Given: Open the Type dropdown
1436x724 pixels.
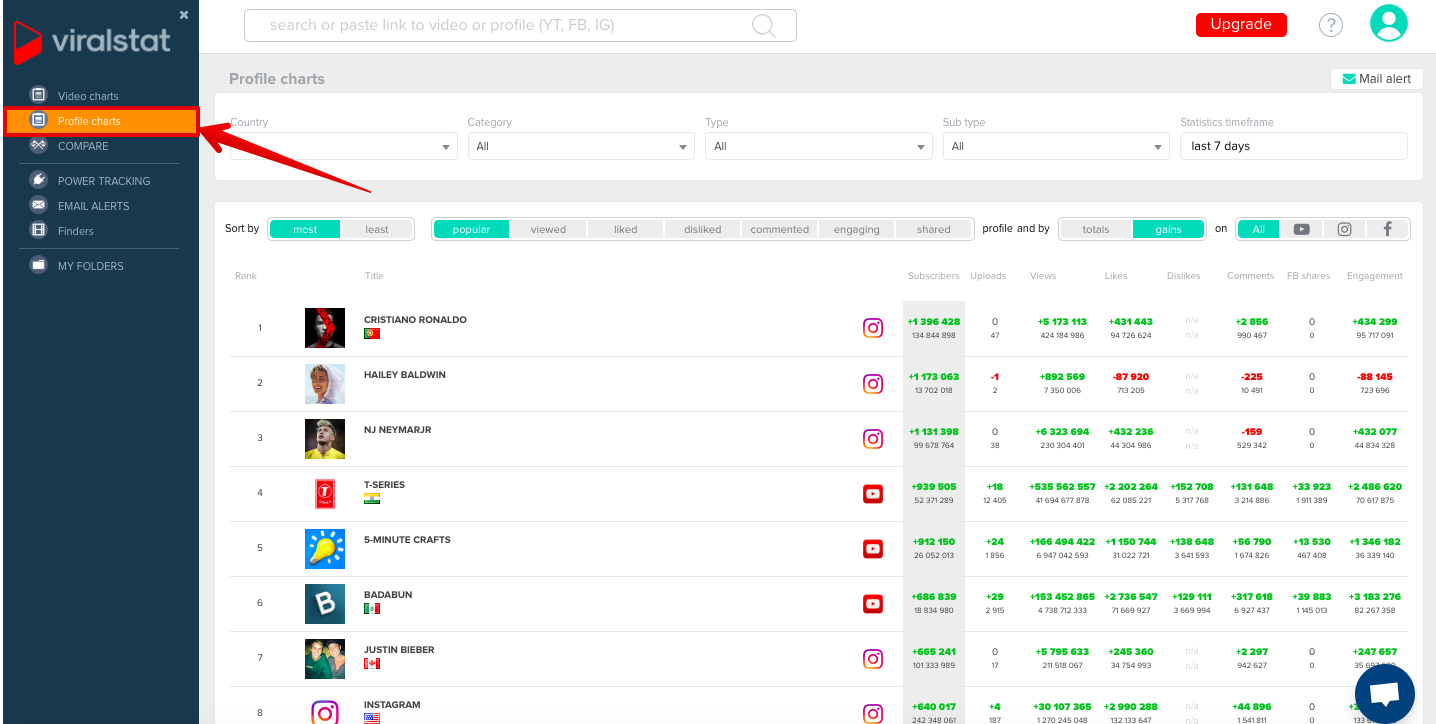Looking at the screenshot, I should [818, 146].
